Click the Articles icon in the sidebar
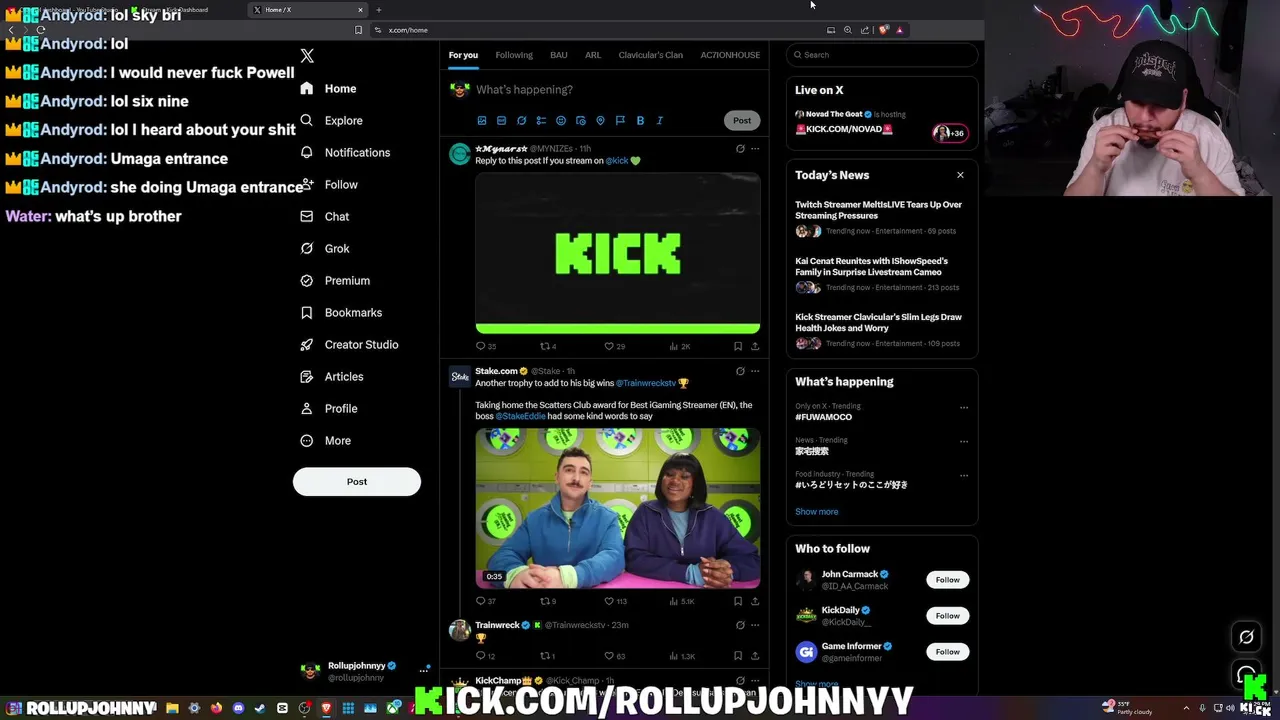Image resolution: width=1280 pixels, height=720 pixels. [307, 377]
